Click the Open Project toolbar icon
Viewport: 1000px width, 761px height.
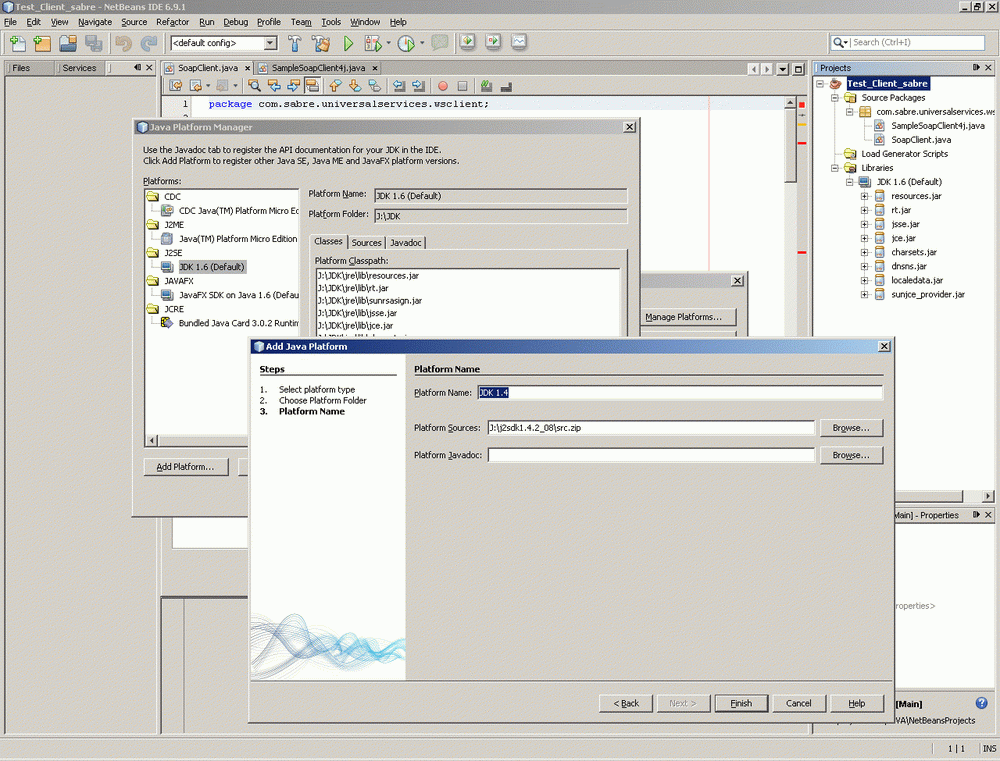(x=68, y=43)
